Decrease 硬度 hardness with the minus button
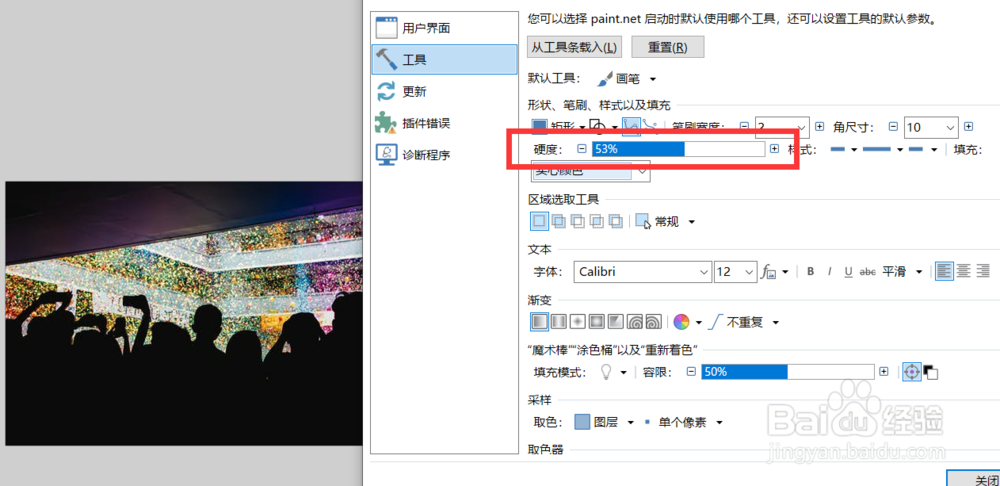This screenshot has height=486, width=1000. (x=581, y=149)
